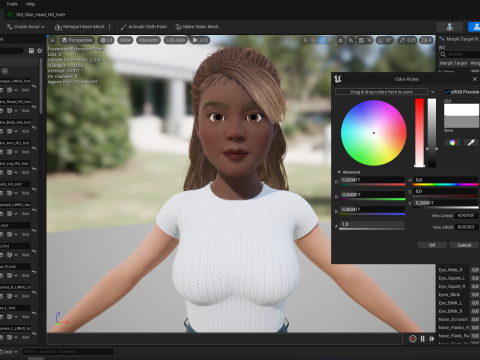Click the Old white color swatch

(x=461, y=110)
